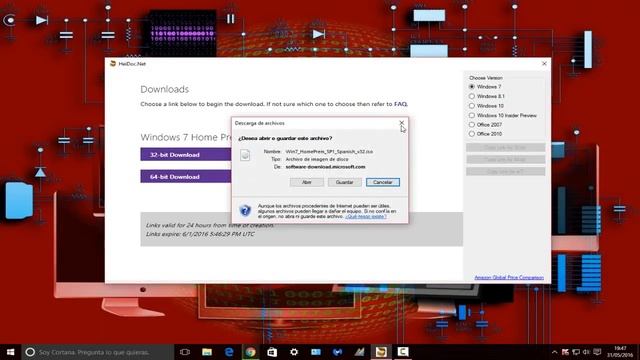Click the volume speaker tray icon
This screenshot has width=640, height=360.
[x=587, y=352]
